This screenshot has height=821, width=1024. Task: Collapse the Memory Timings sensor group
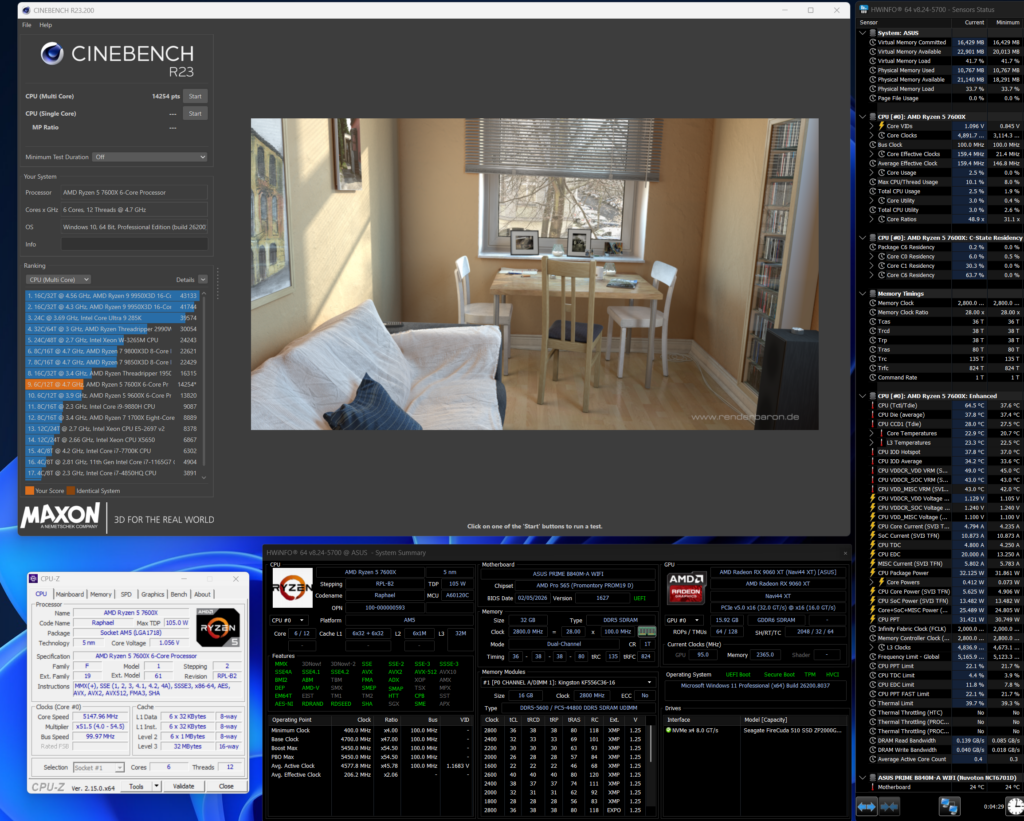[x=862, y=293]
